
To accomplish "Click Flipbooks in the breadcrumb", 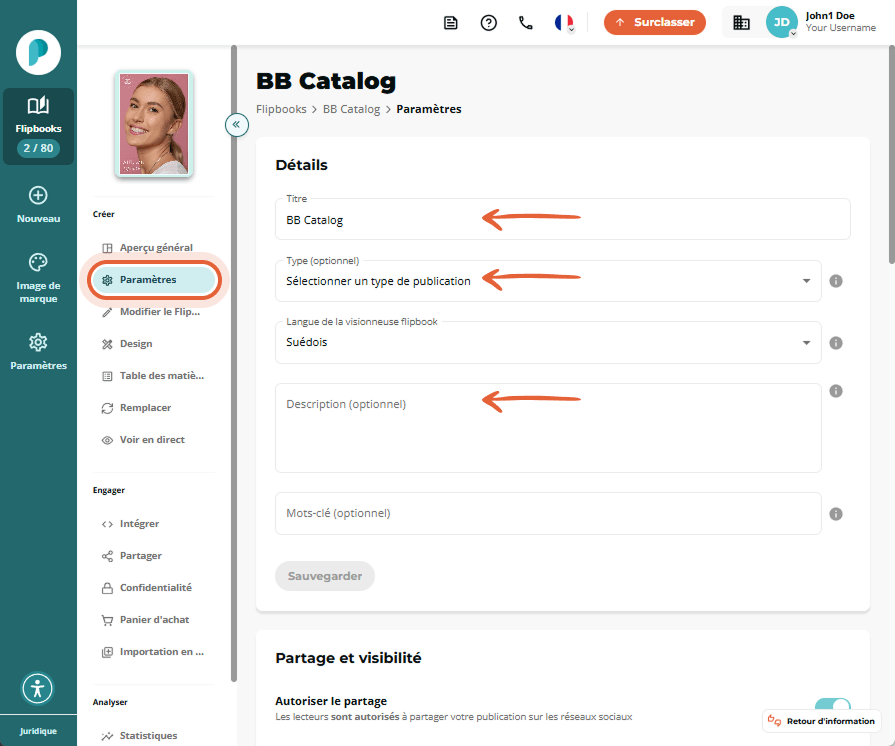I will 281,109.
